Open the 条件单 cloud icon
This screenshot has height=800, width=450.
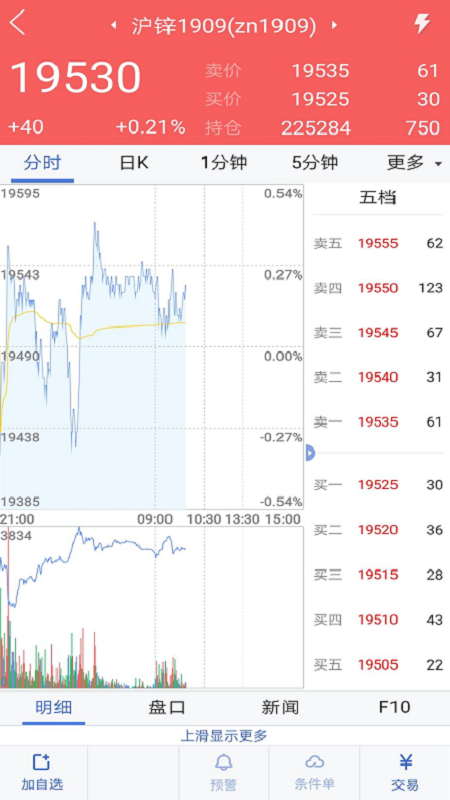click(314, 772)
